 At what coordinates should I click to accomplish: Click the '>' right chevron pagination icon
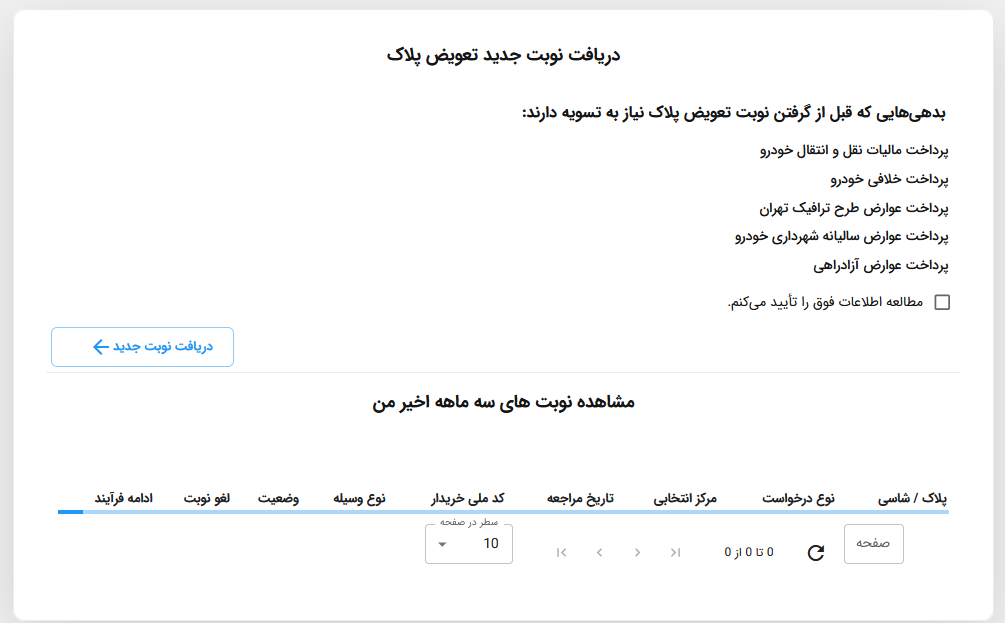(x=638, y=552)
